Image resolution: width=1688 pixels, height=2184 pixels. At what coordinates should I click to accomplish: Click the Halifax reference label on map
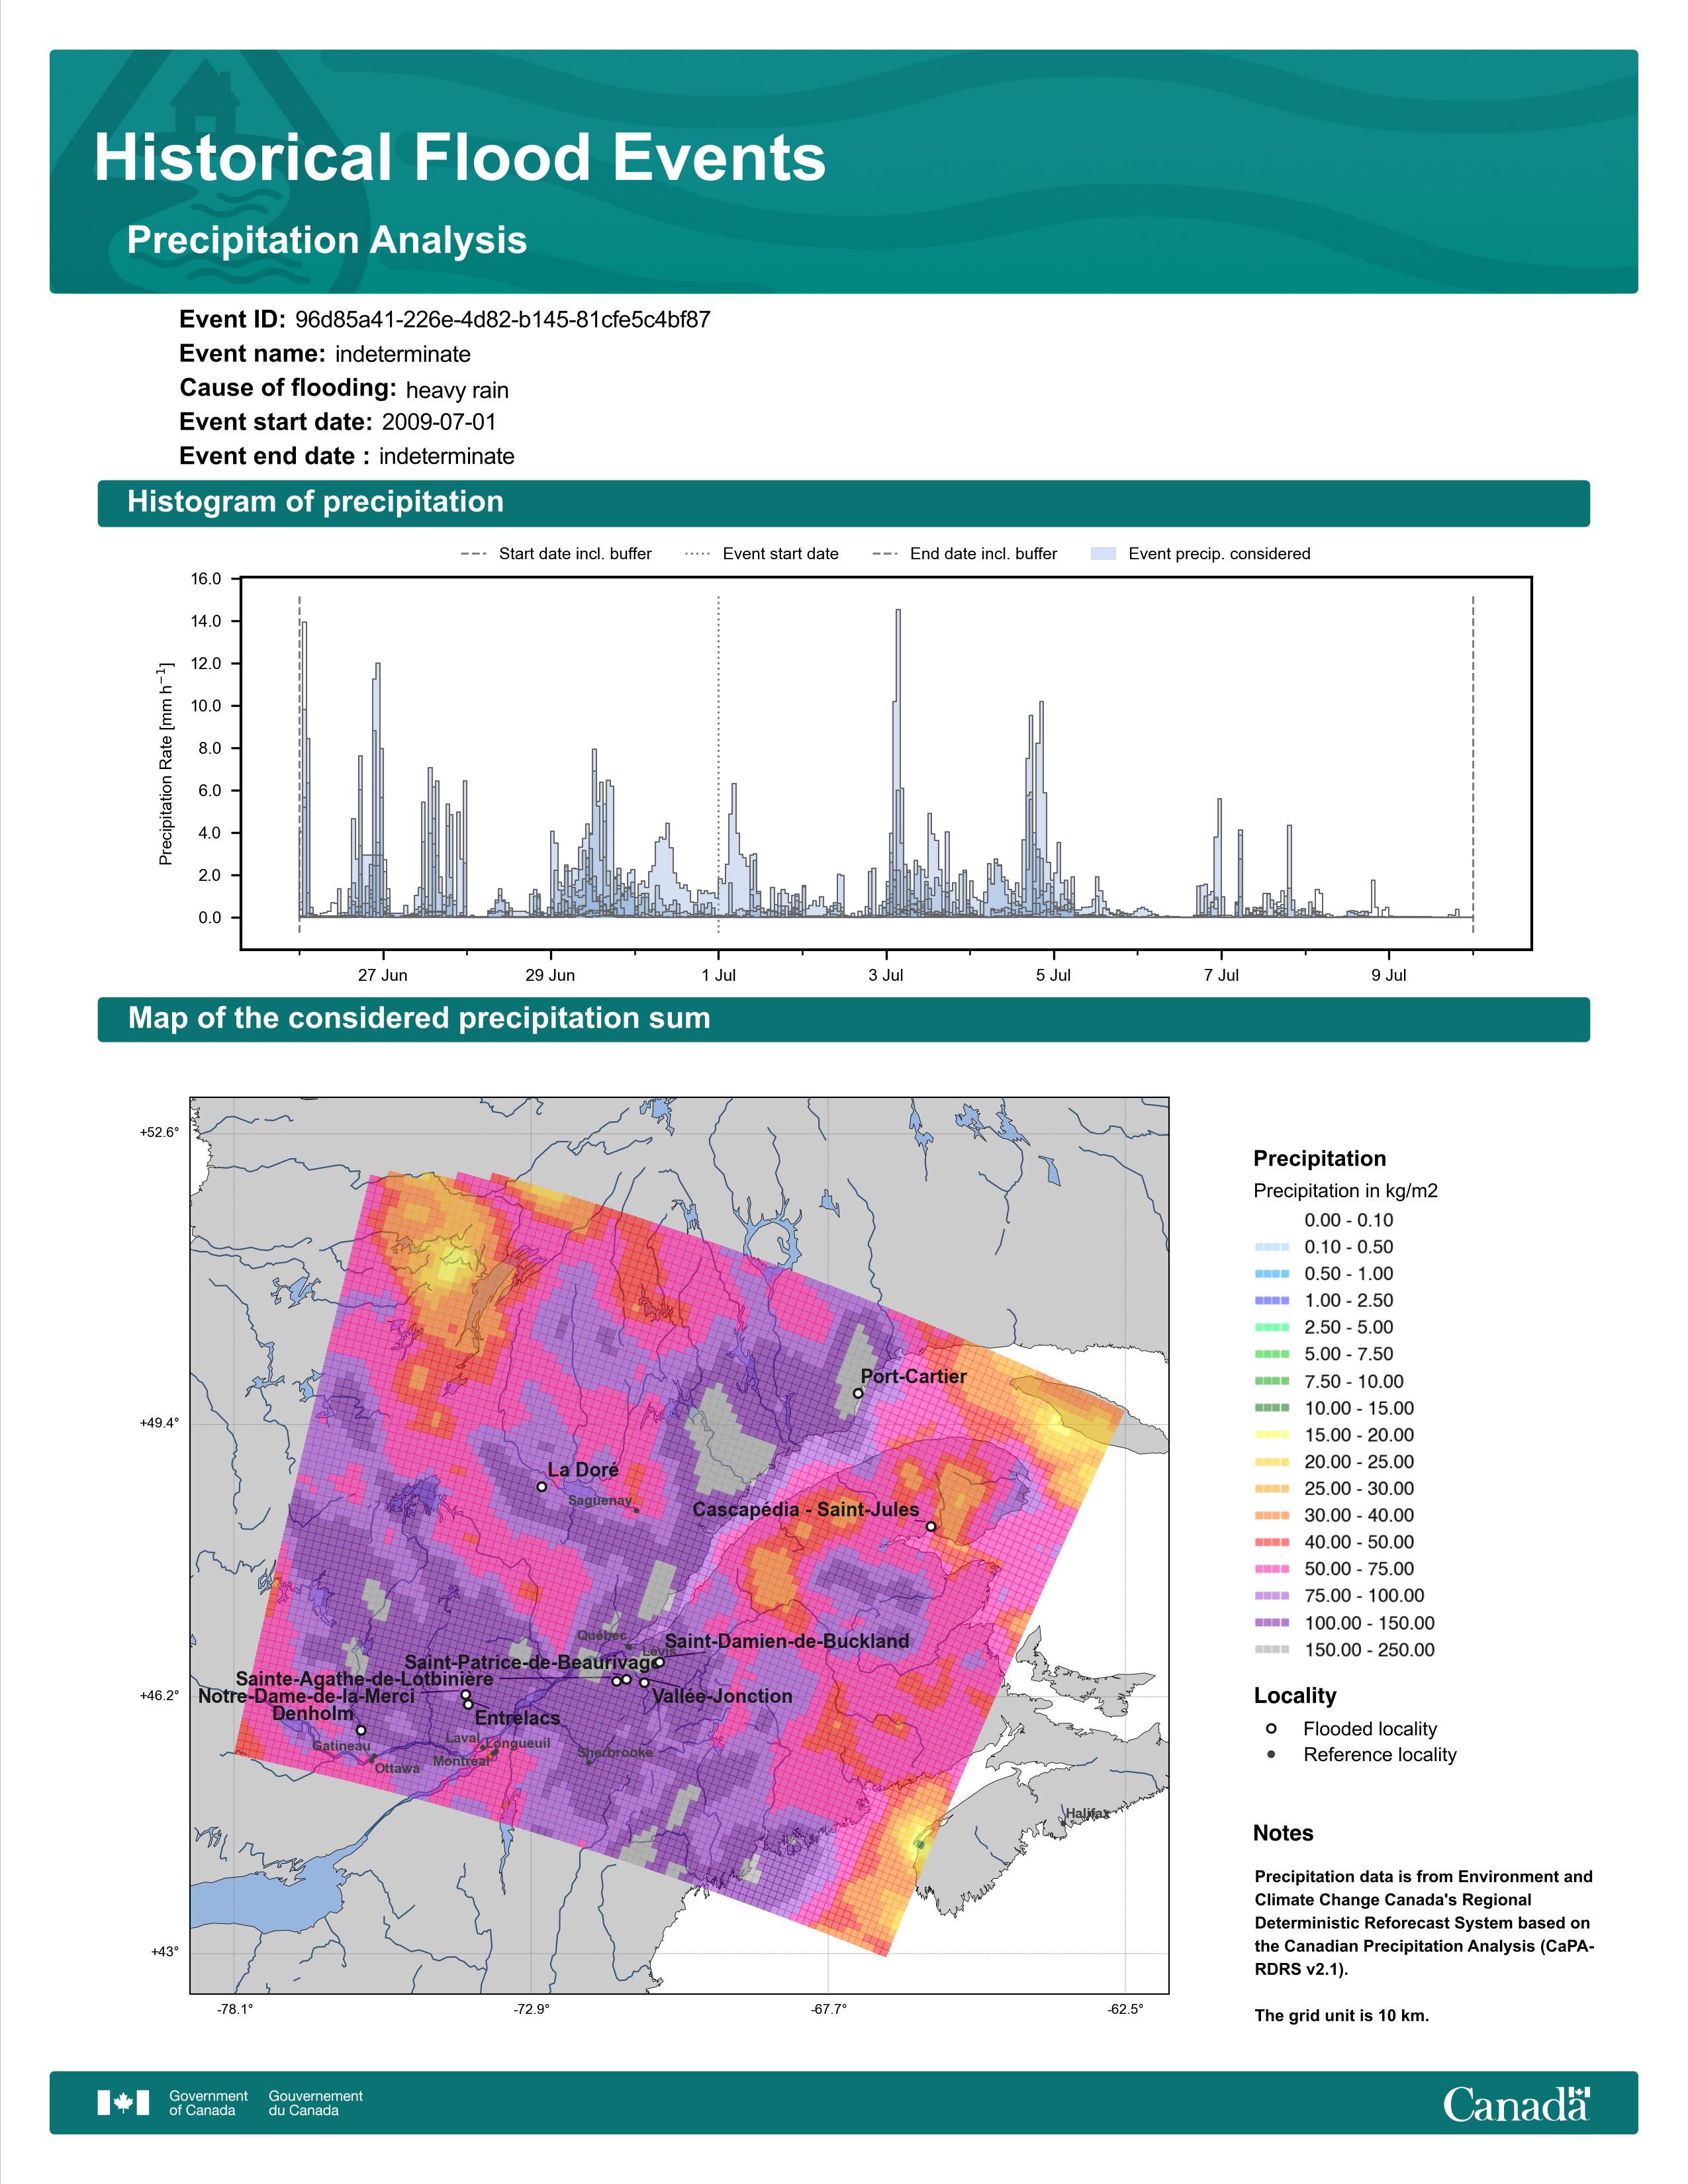(1087, 1813)
